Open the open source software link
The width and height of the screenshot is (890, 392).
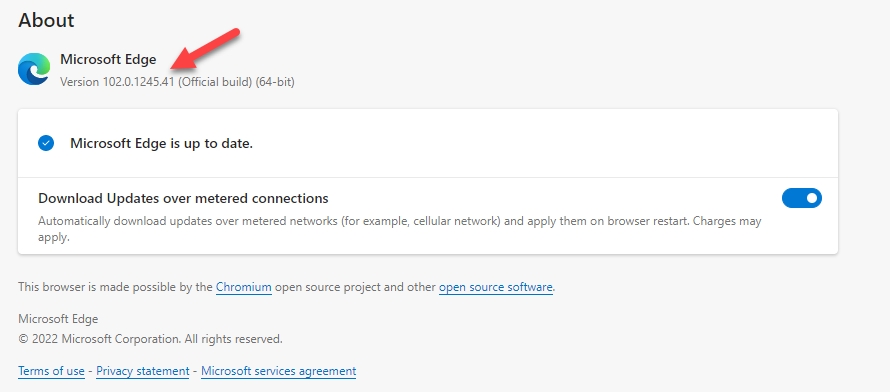click(x=496, y=287)
